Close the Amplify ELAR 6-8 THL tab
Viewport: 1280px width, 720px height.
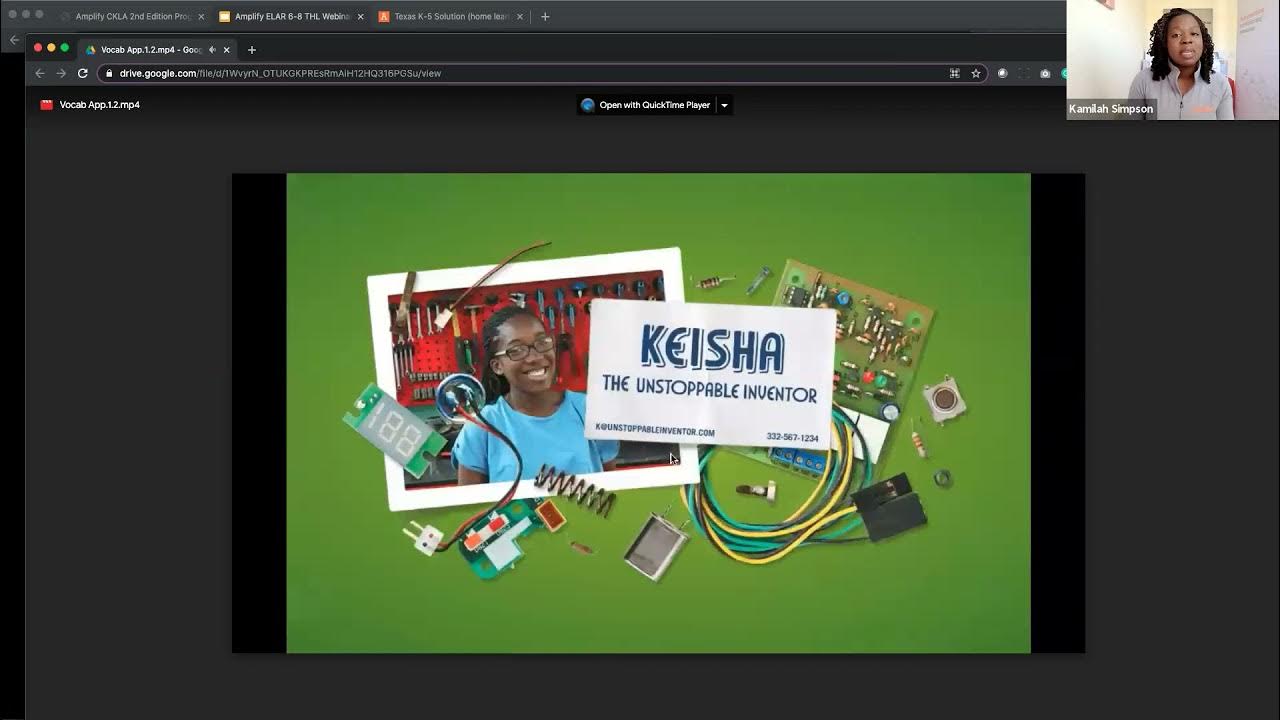click(360, 16)
